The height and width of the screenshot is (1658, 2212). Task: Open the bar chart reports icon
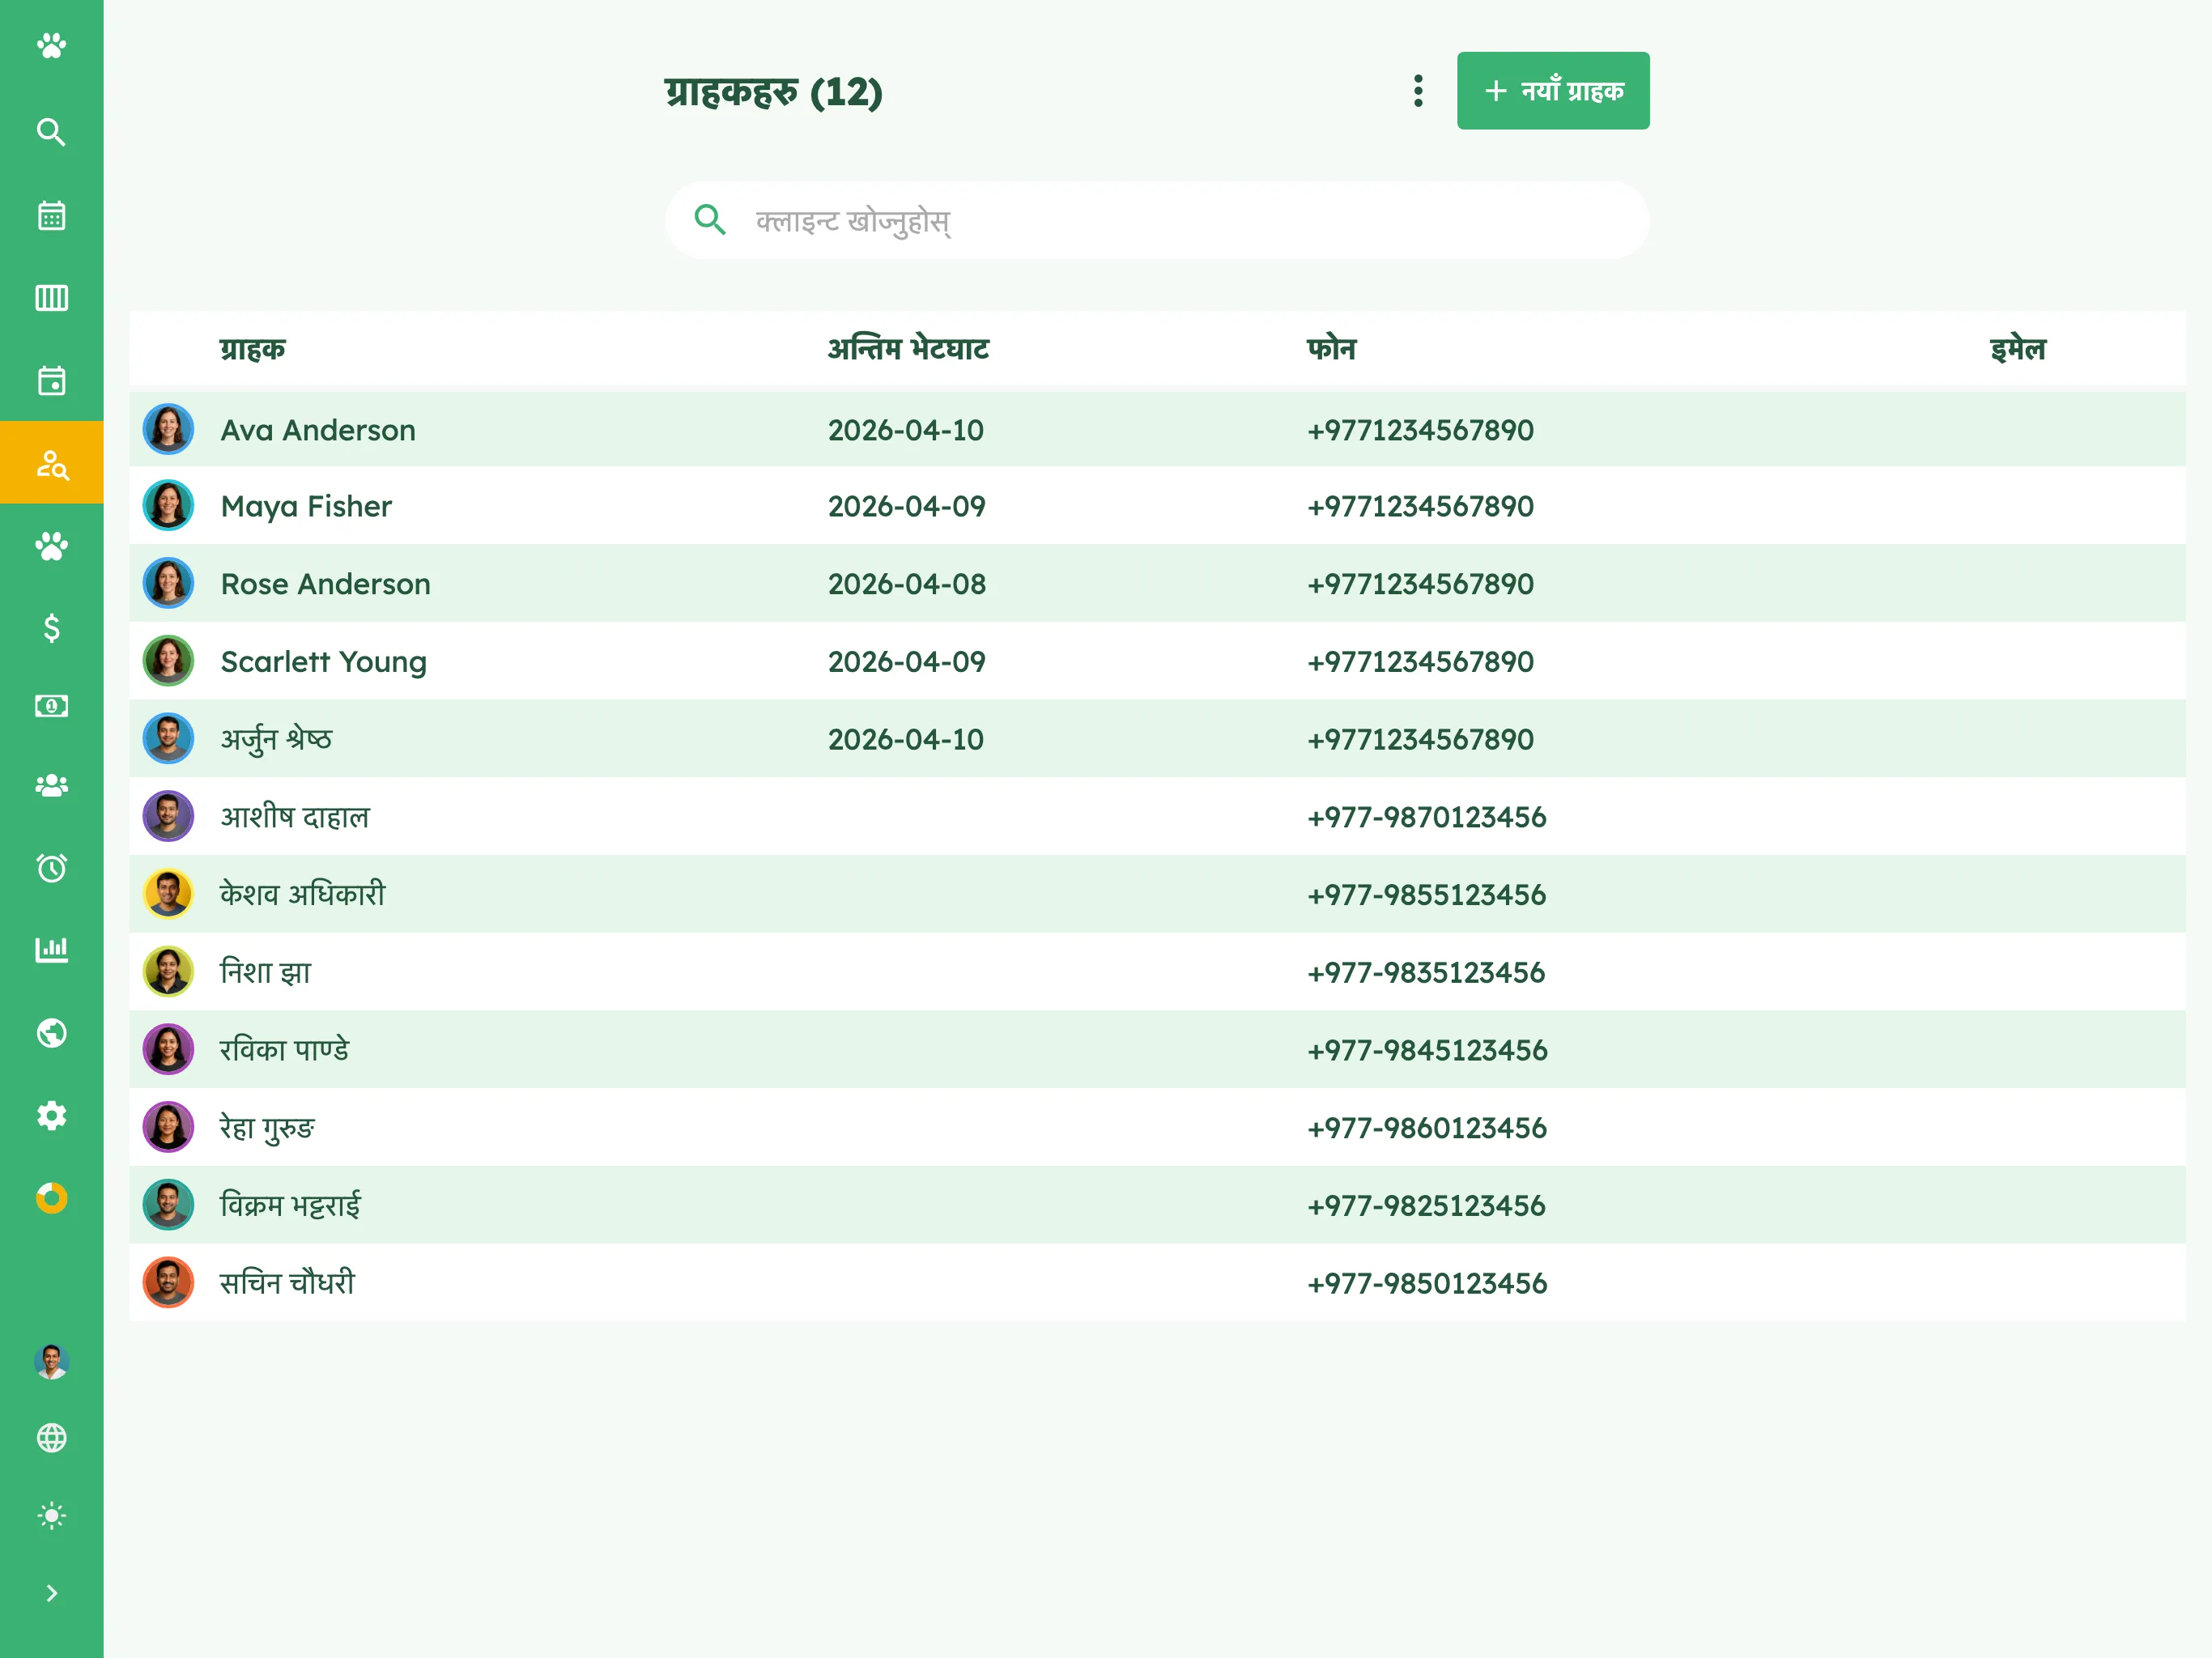click(51, 949)
